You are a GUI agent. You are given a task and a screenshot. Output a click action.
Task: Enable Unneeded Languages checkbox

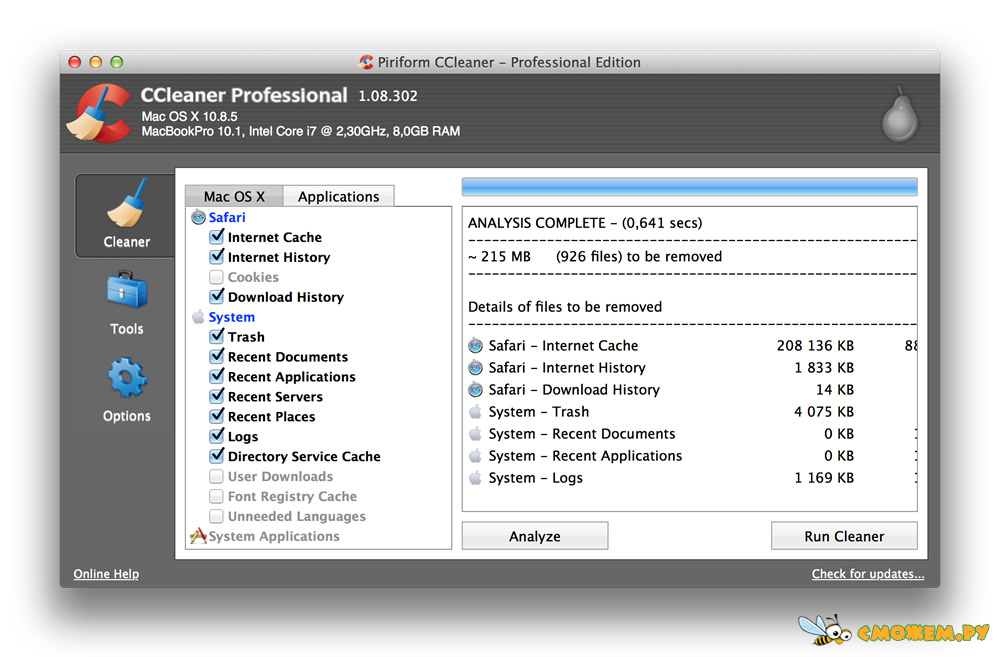point(217,516)
